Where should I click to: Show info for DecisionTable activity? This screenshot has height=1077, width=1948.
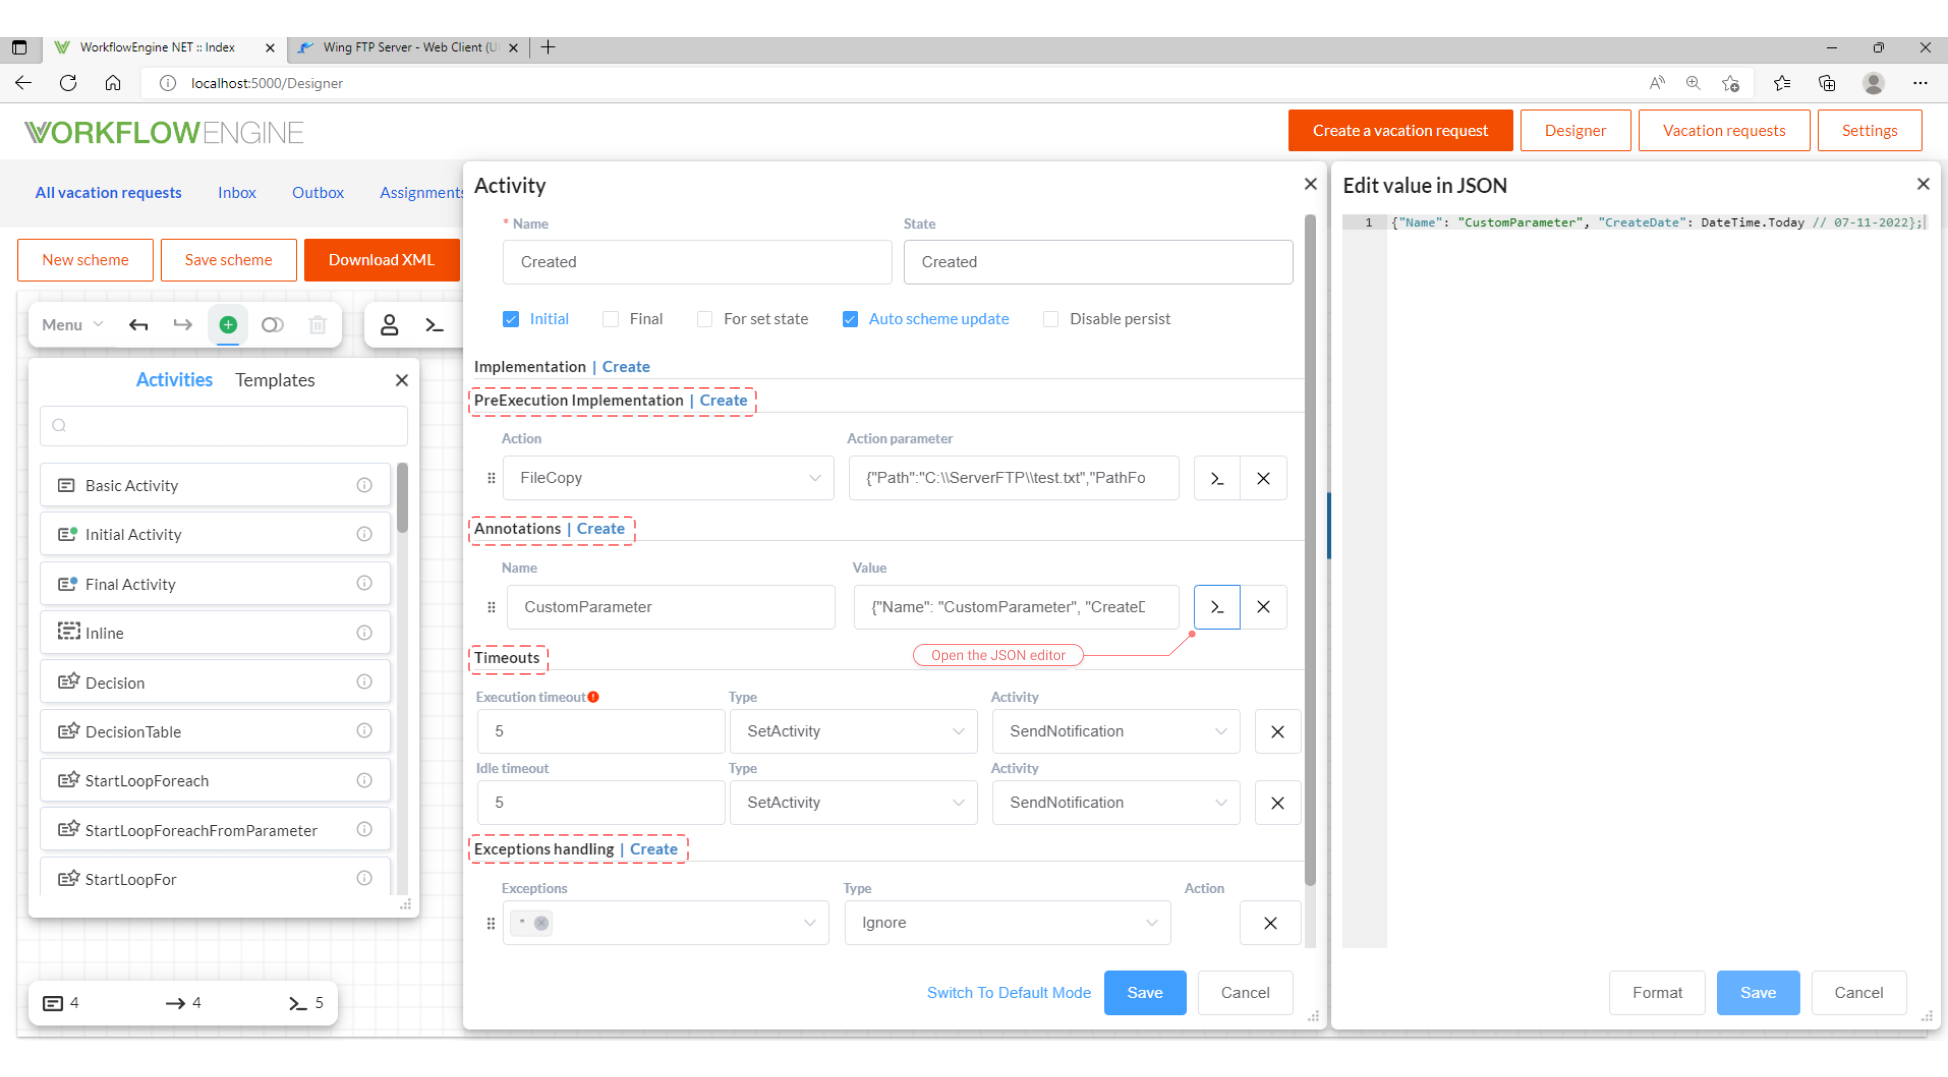tap(364, 731)
